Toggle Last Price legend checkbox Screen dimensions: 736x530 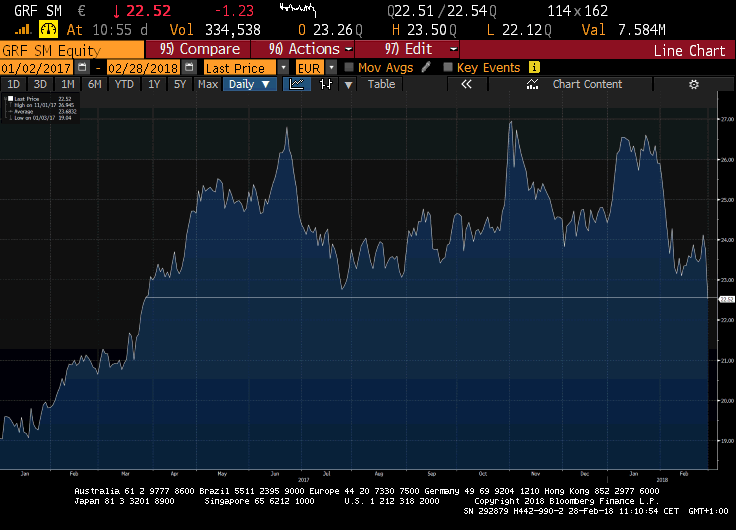tap(10, 99)
